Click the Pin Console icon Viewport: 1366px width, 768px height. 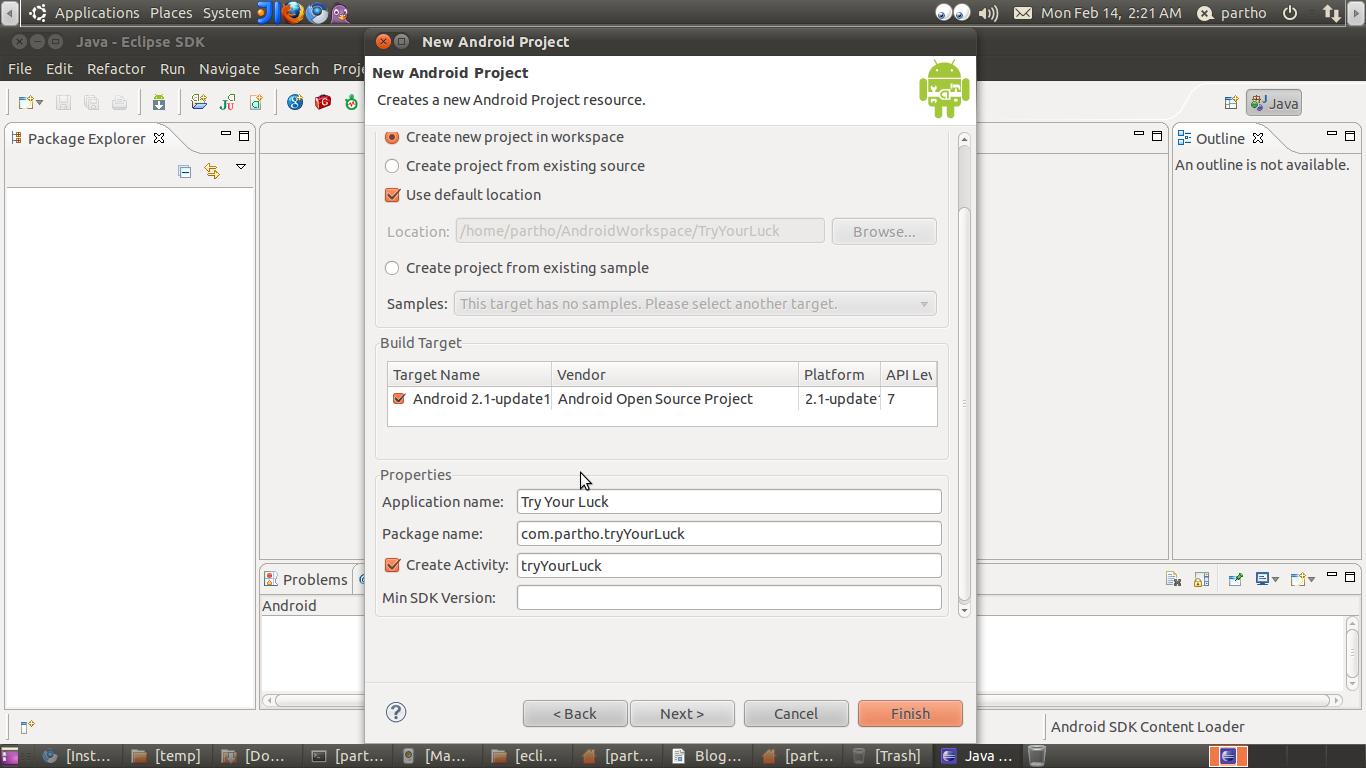tap(1236, 579)
